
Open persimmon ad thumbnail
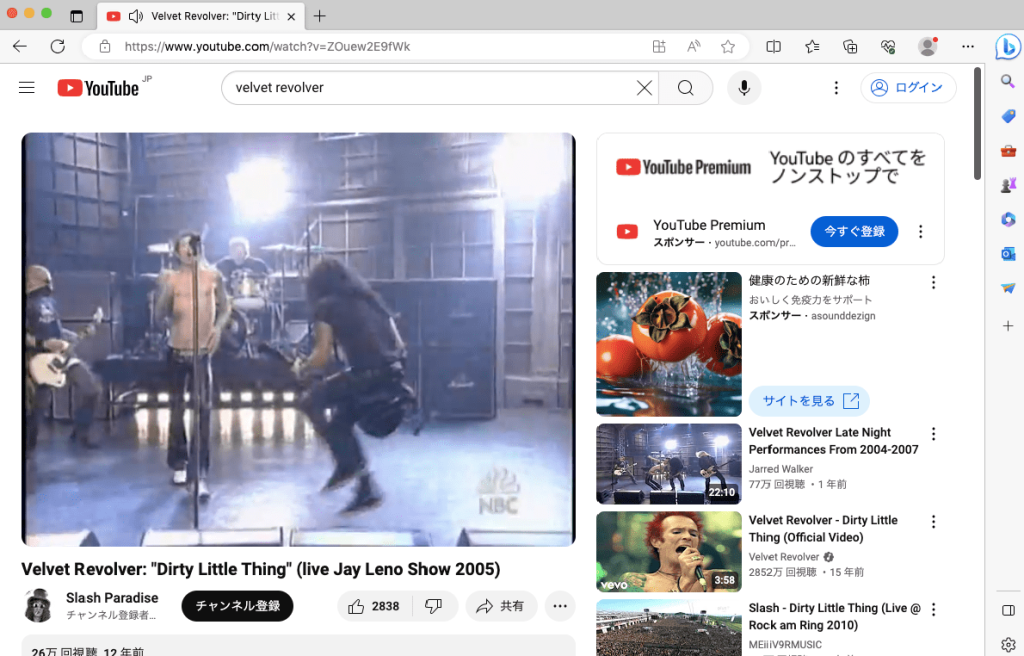(669, 344)
